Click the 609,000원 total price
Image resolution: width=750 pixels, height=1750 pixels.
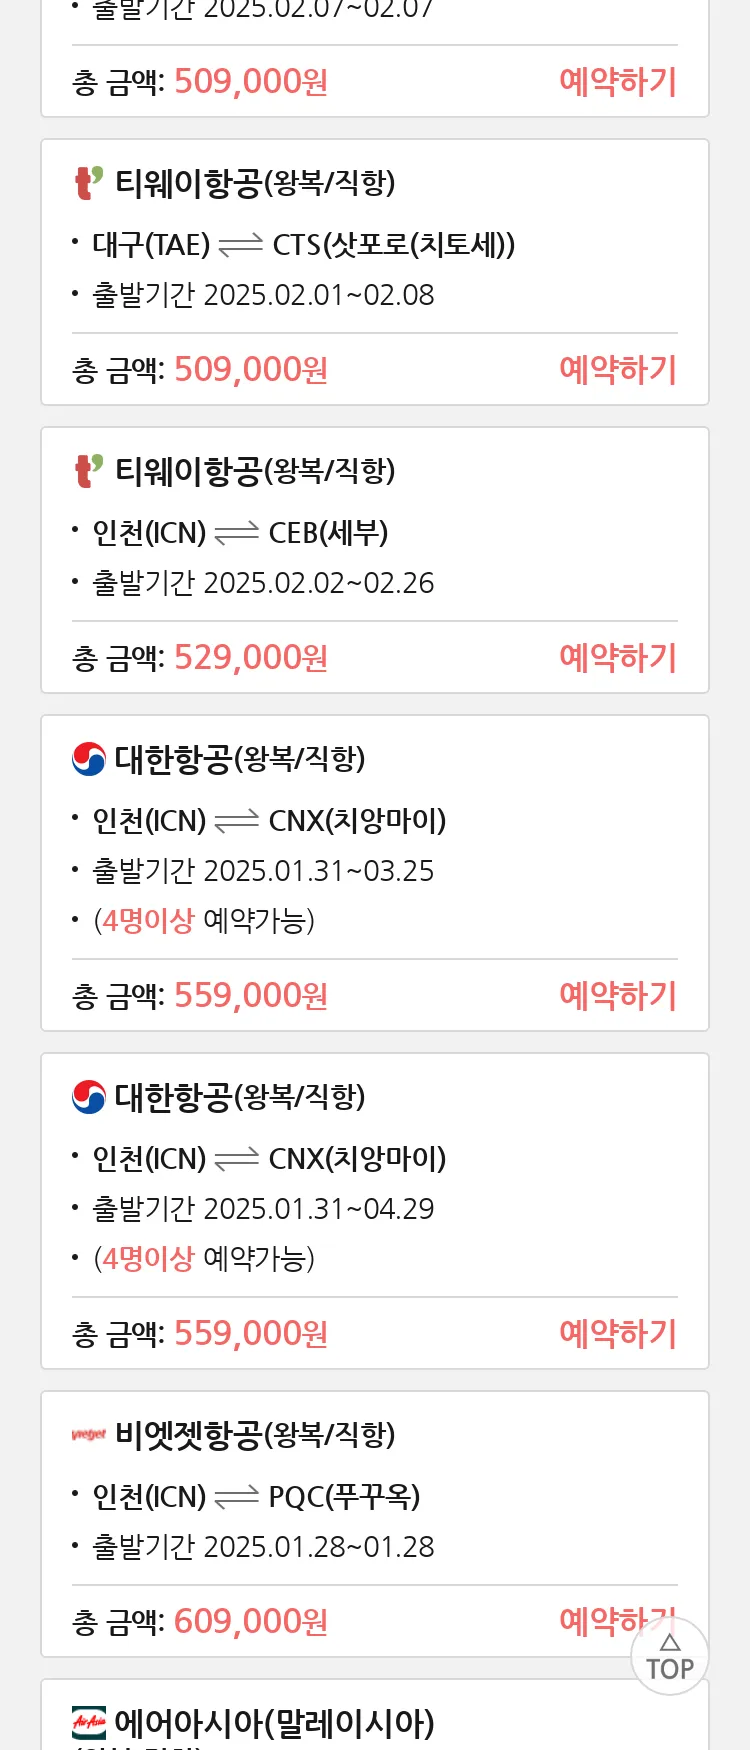(x=251, y=1621)
